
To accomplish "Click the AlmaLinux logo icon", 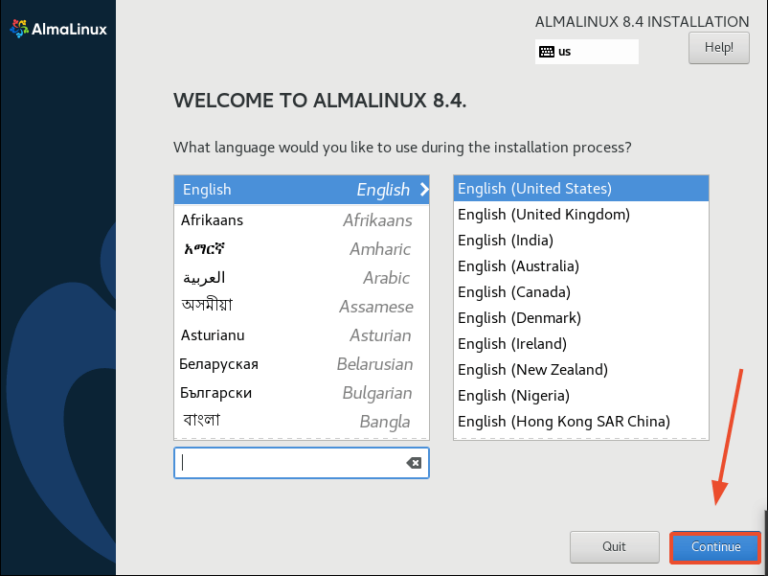I will 19,29.
